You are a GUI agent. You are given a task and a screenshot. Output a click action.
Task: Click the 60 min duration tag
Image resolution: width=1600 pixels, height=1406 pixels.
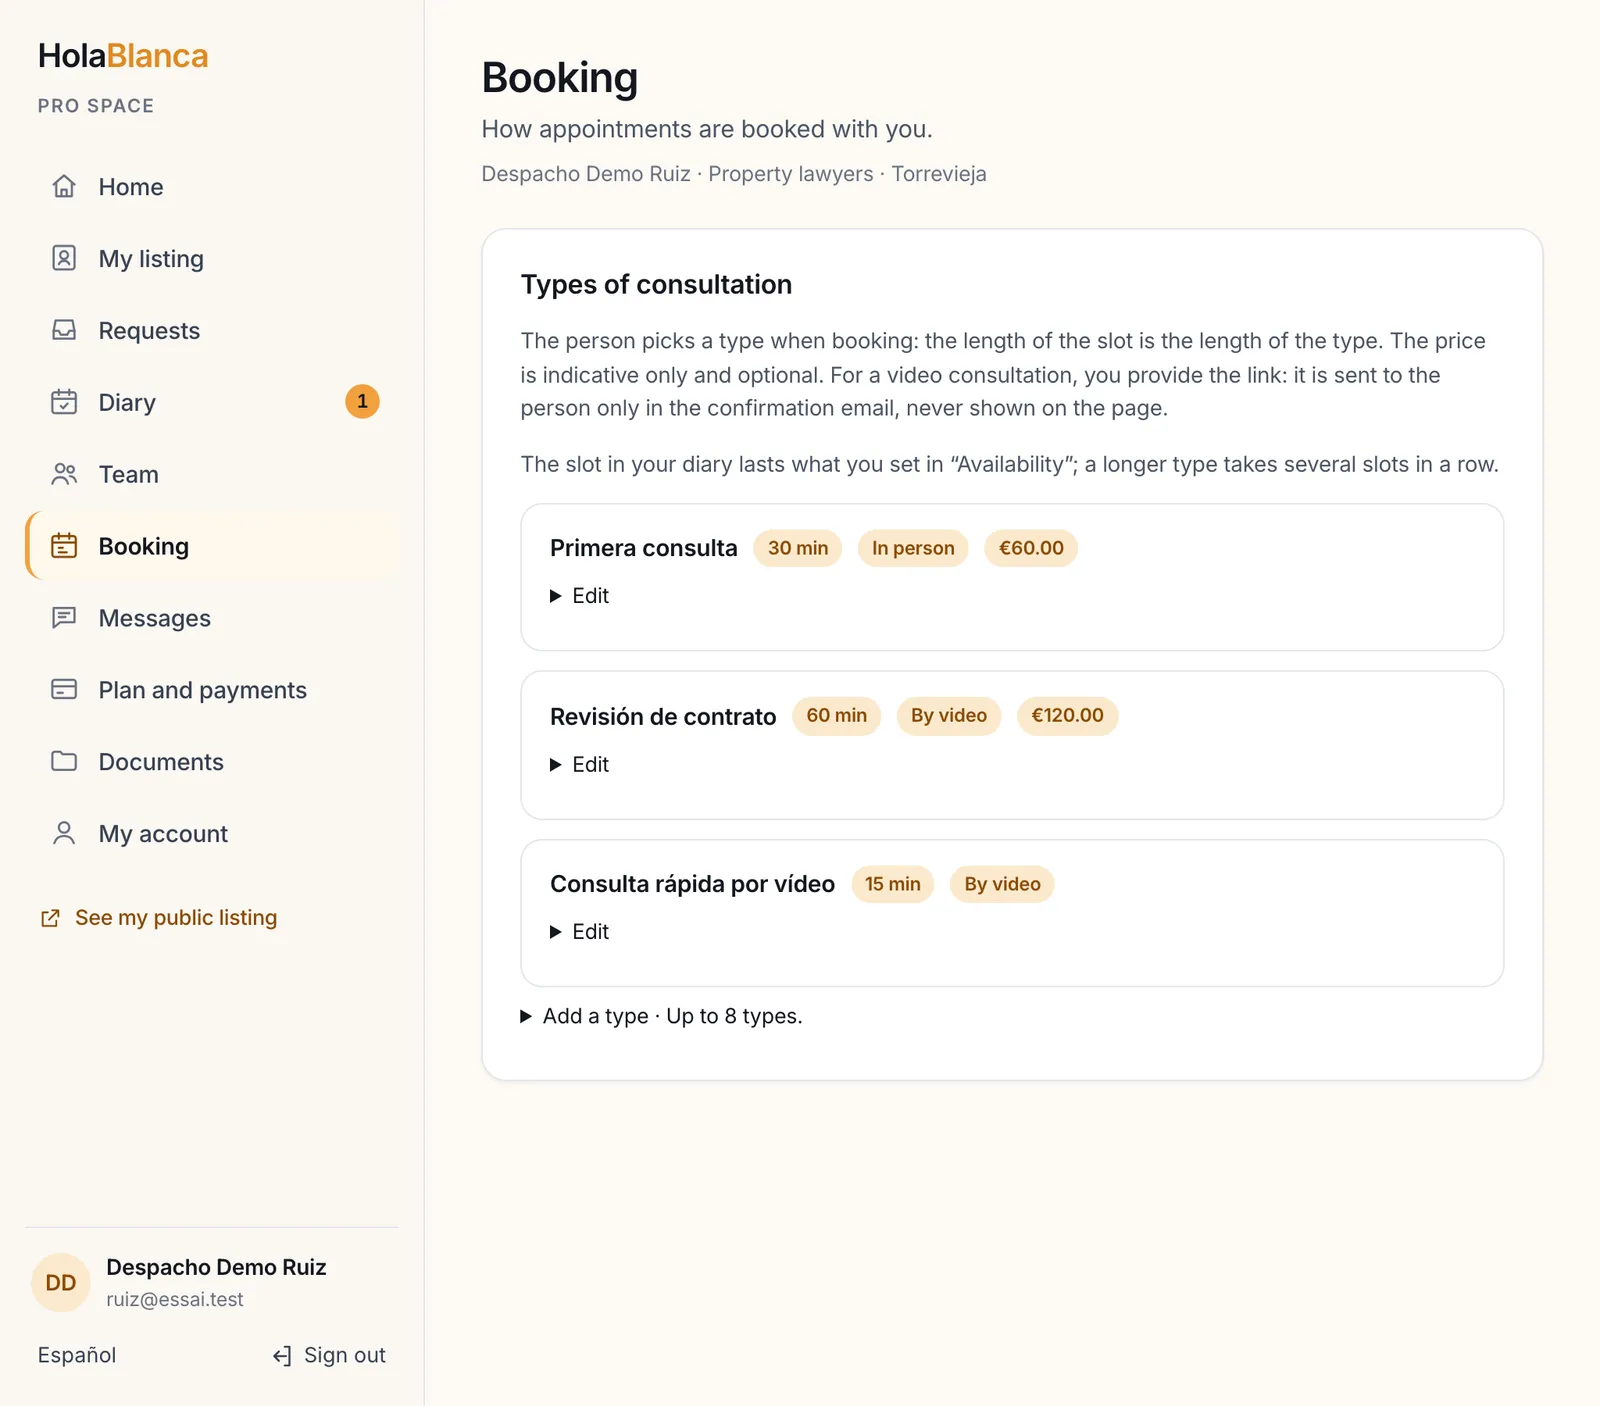pyautogui.click(x=837, y=716)
